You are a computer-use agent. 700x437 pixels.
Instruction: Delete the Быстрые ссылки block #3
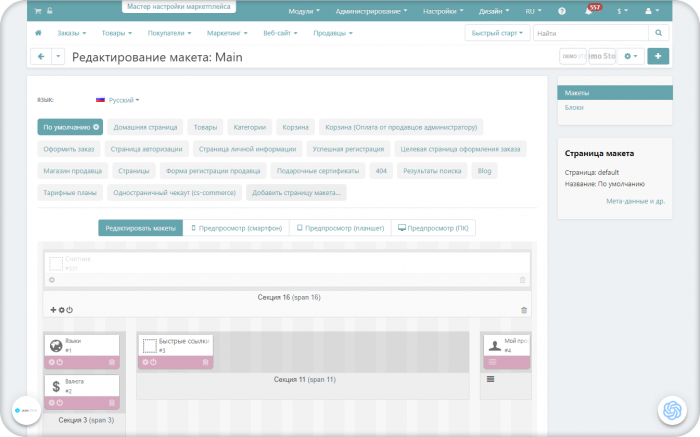[x=205, y=362]
